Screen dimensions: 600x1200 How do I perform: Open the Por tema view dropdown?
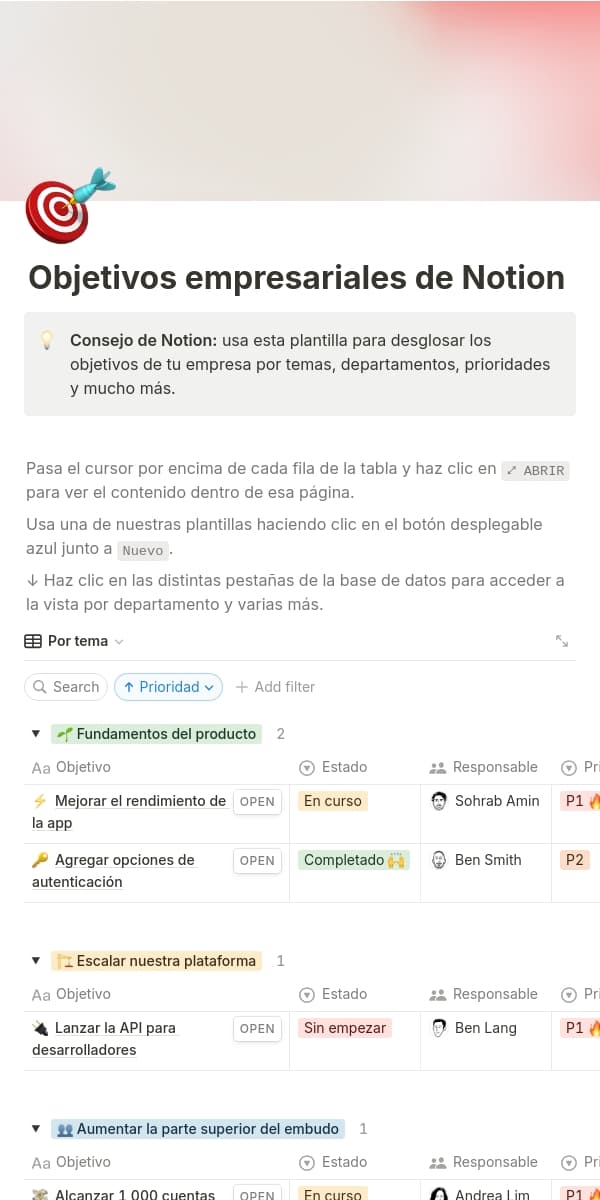(x=74, y=641)
